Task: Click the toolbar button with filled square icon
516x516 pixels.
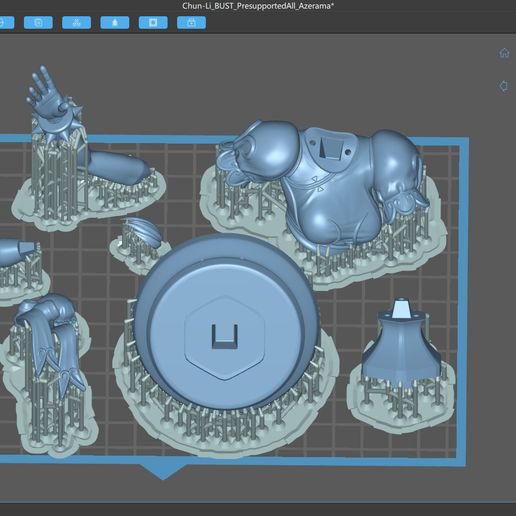Action: point(153,23)
